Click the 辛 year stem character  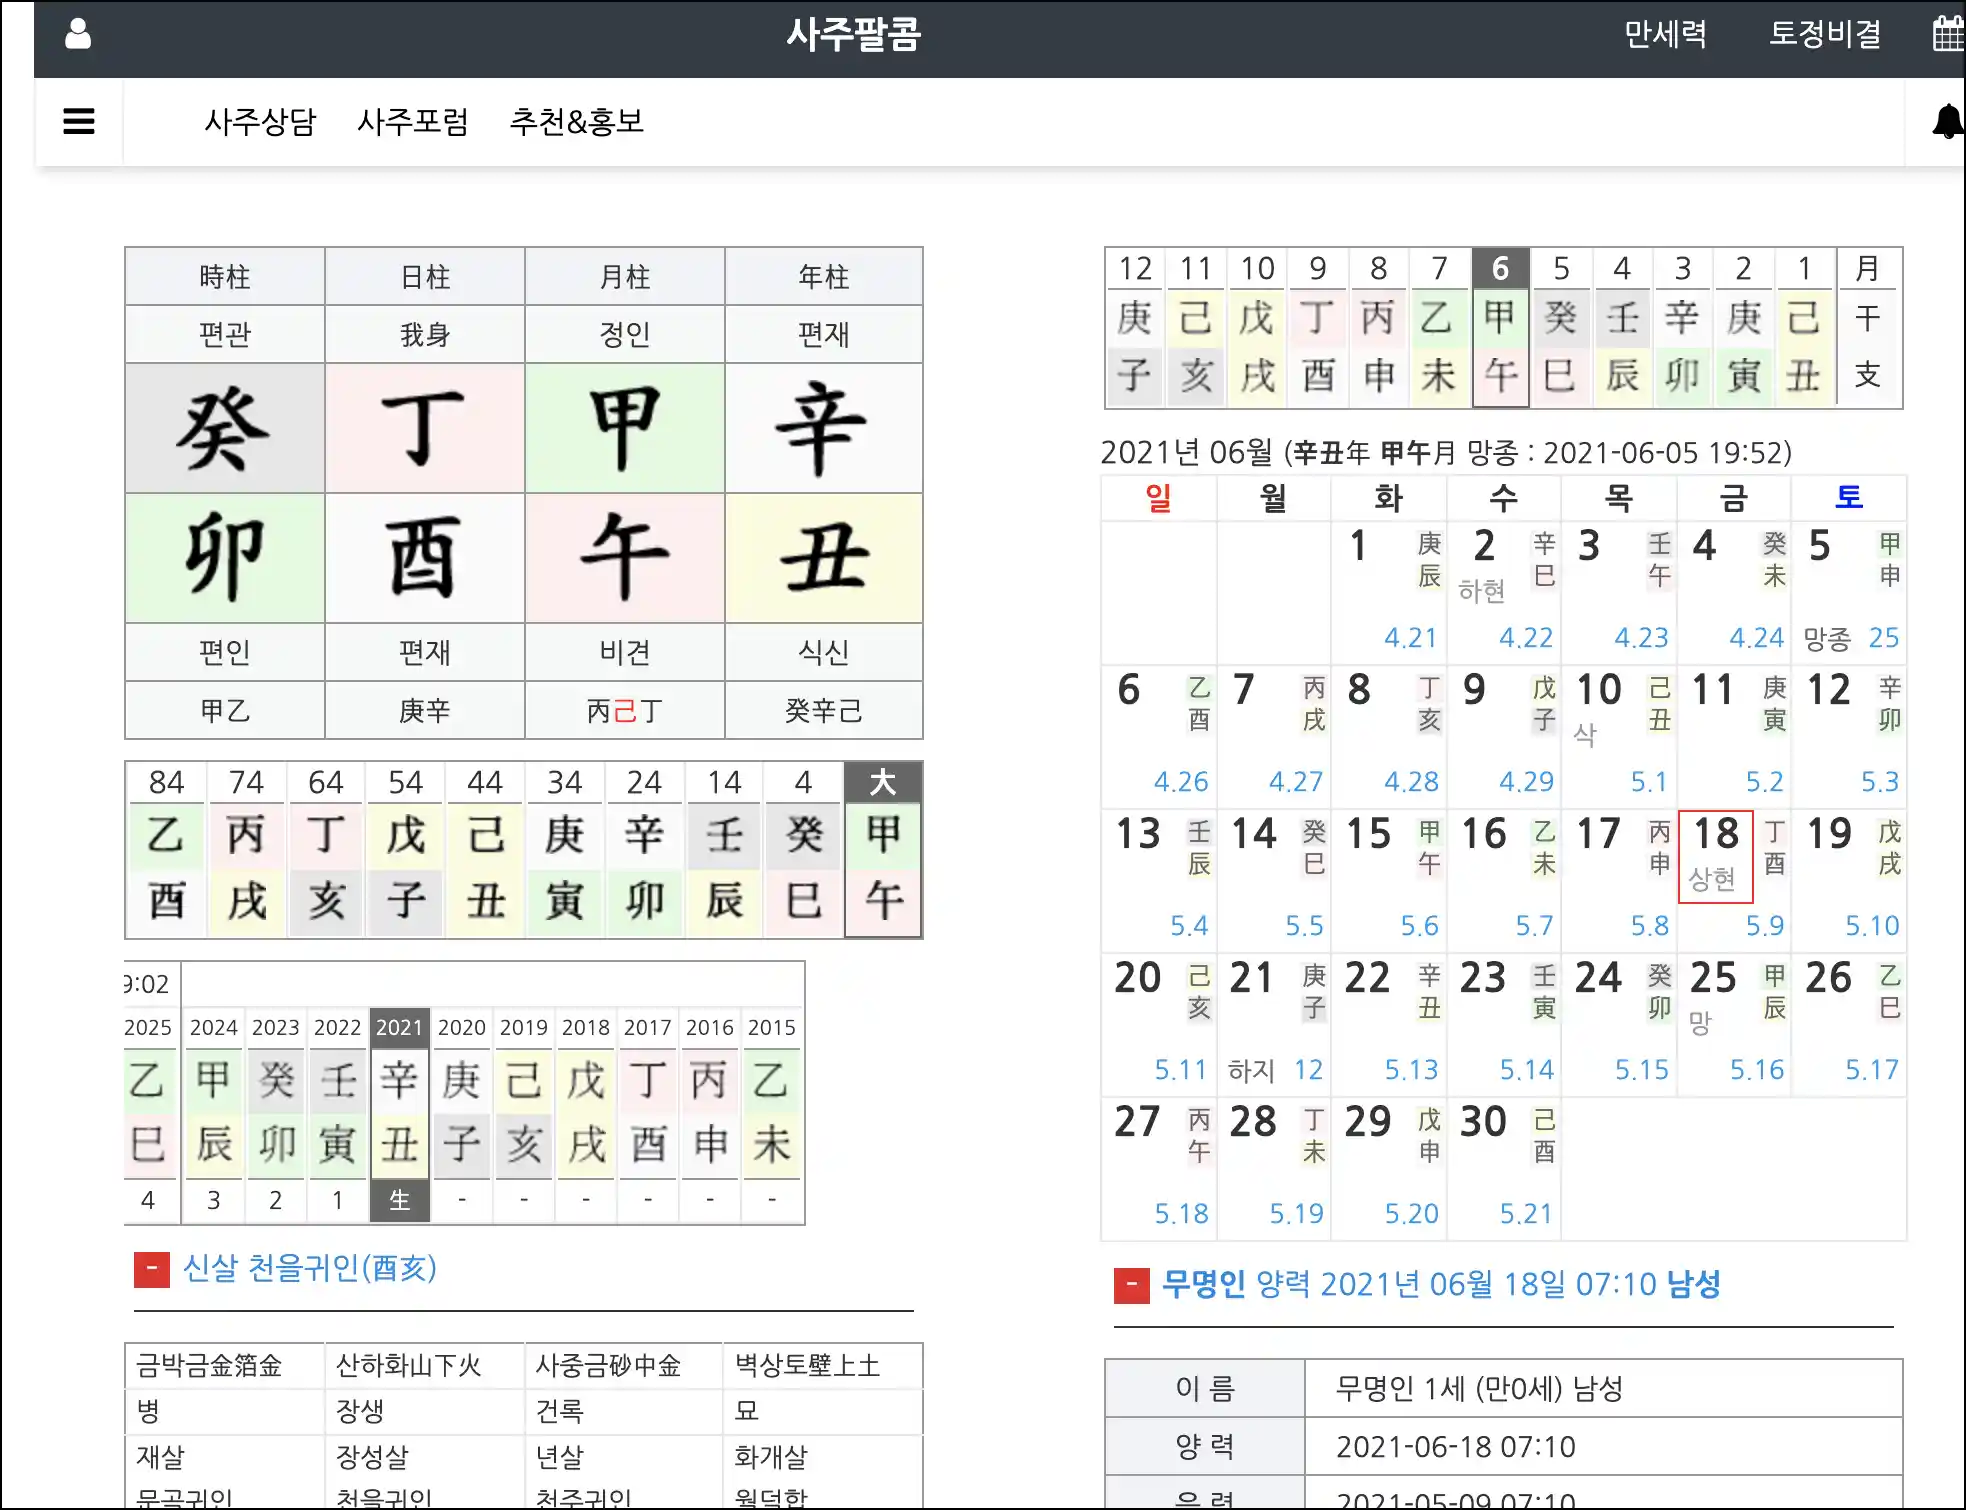pyautogui.click(x=823, y=429)
